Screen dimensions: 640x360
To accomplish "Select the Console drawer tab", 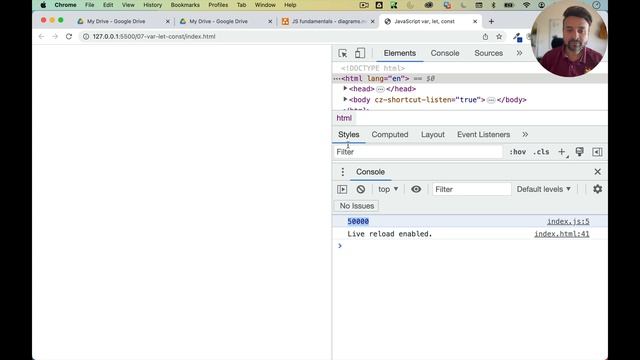I will pyautogui.click(x=370, y=172).
